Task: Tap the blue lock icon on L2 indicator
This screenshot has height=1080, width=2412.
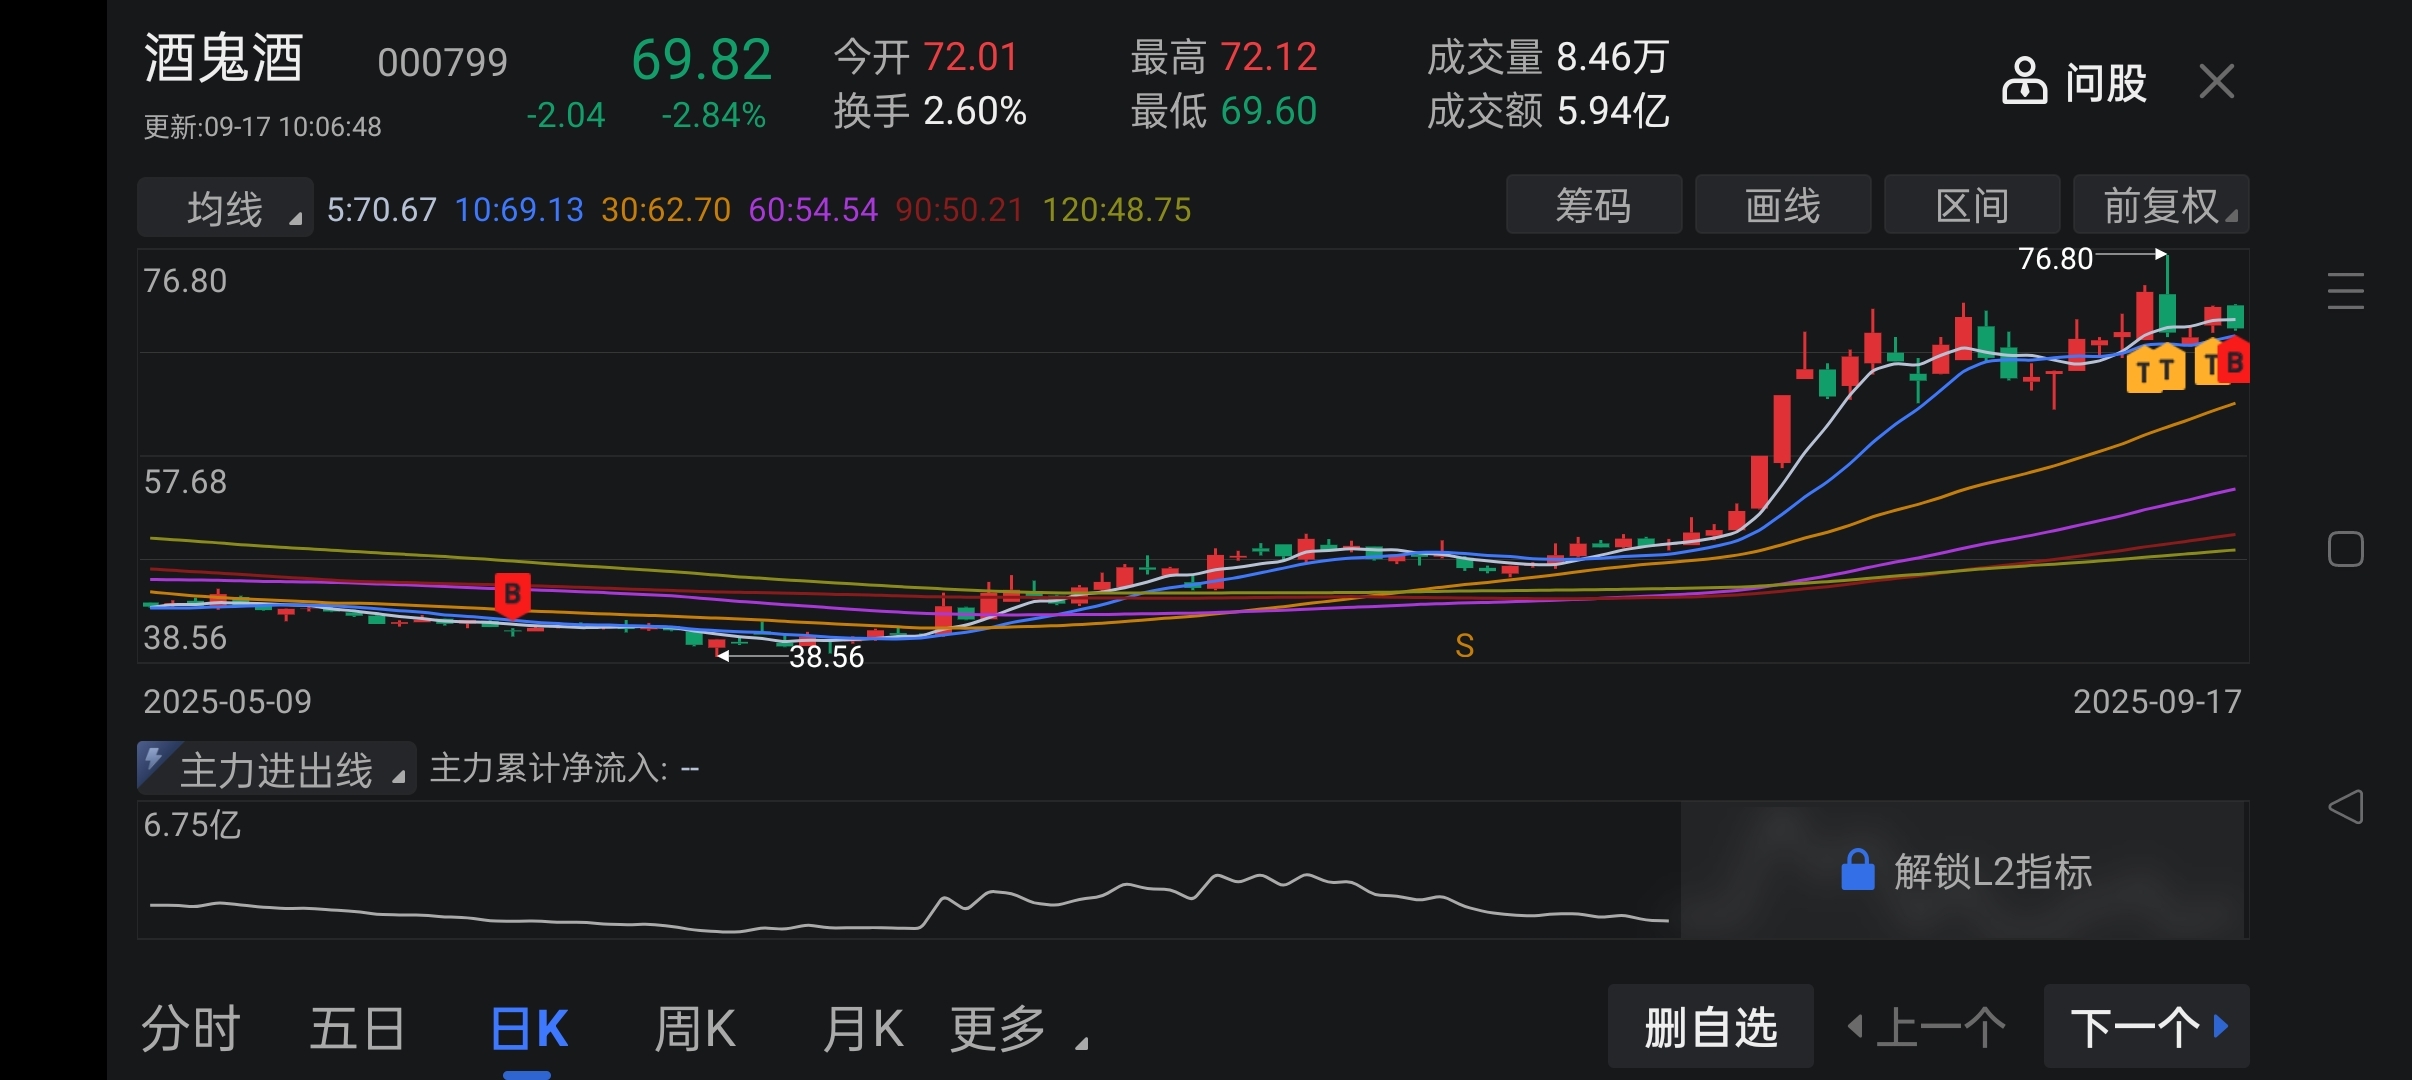Action: 1857,870
